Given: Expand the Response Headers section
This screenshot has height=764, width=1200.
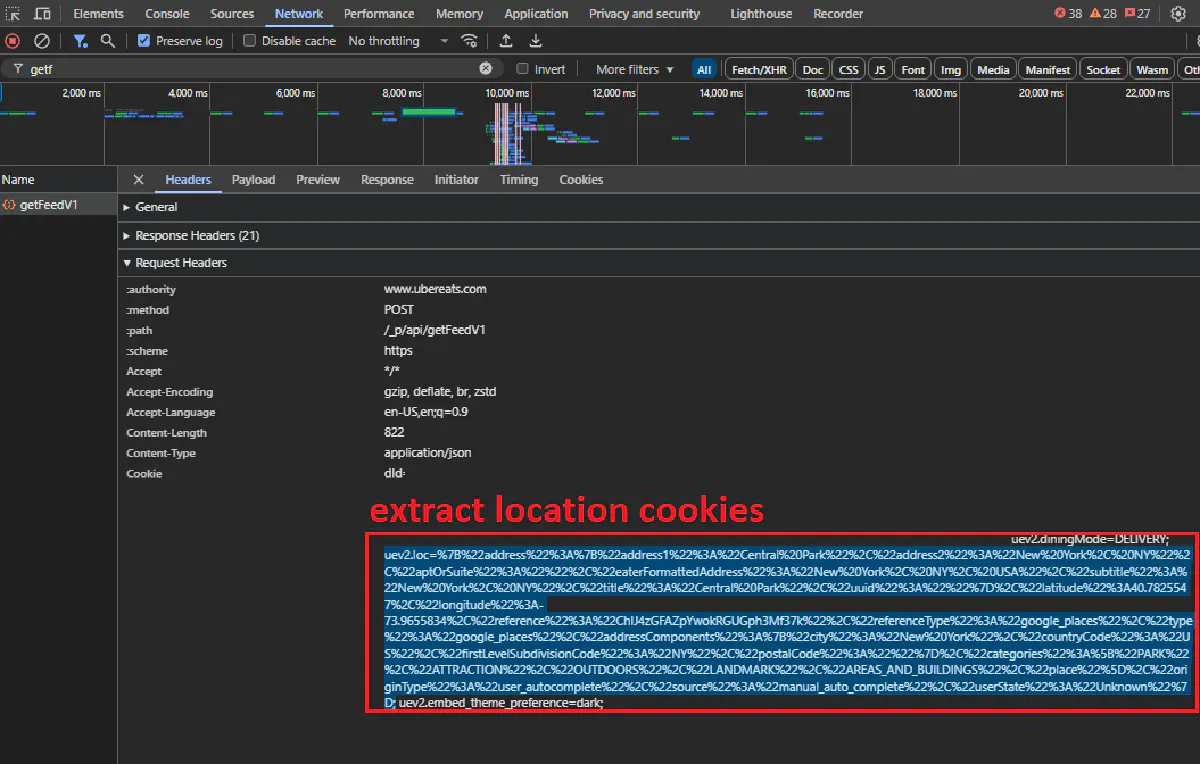Looking at the screenshot, I should click(197, 235).
